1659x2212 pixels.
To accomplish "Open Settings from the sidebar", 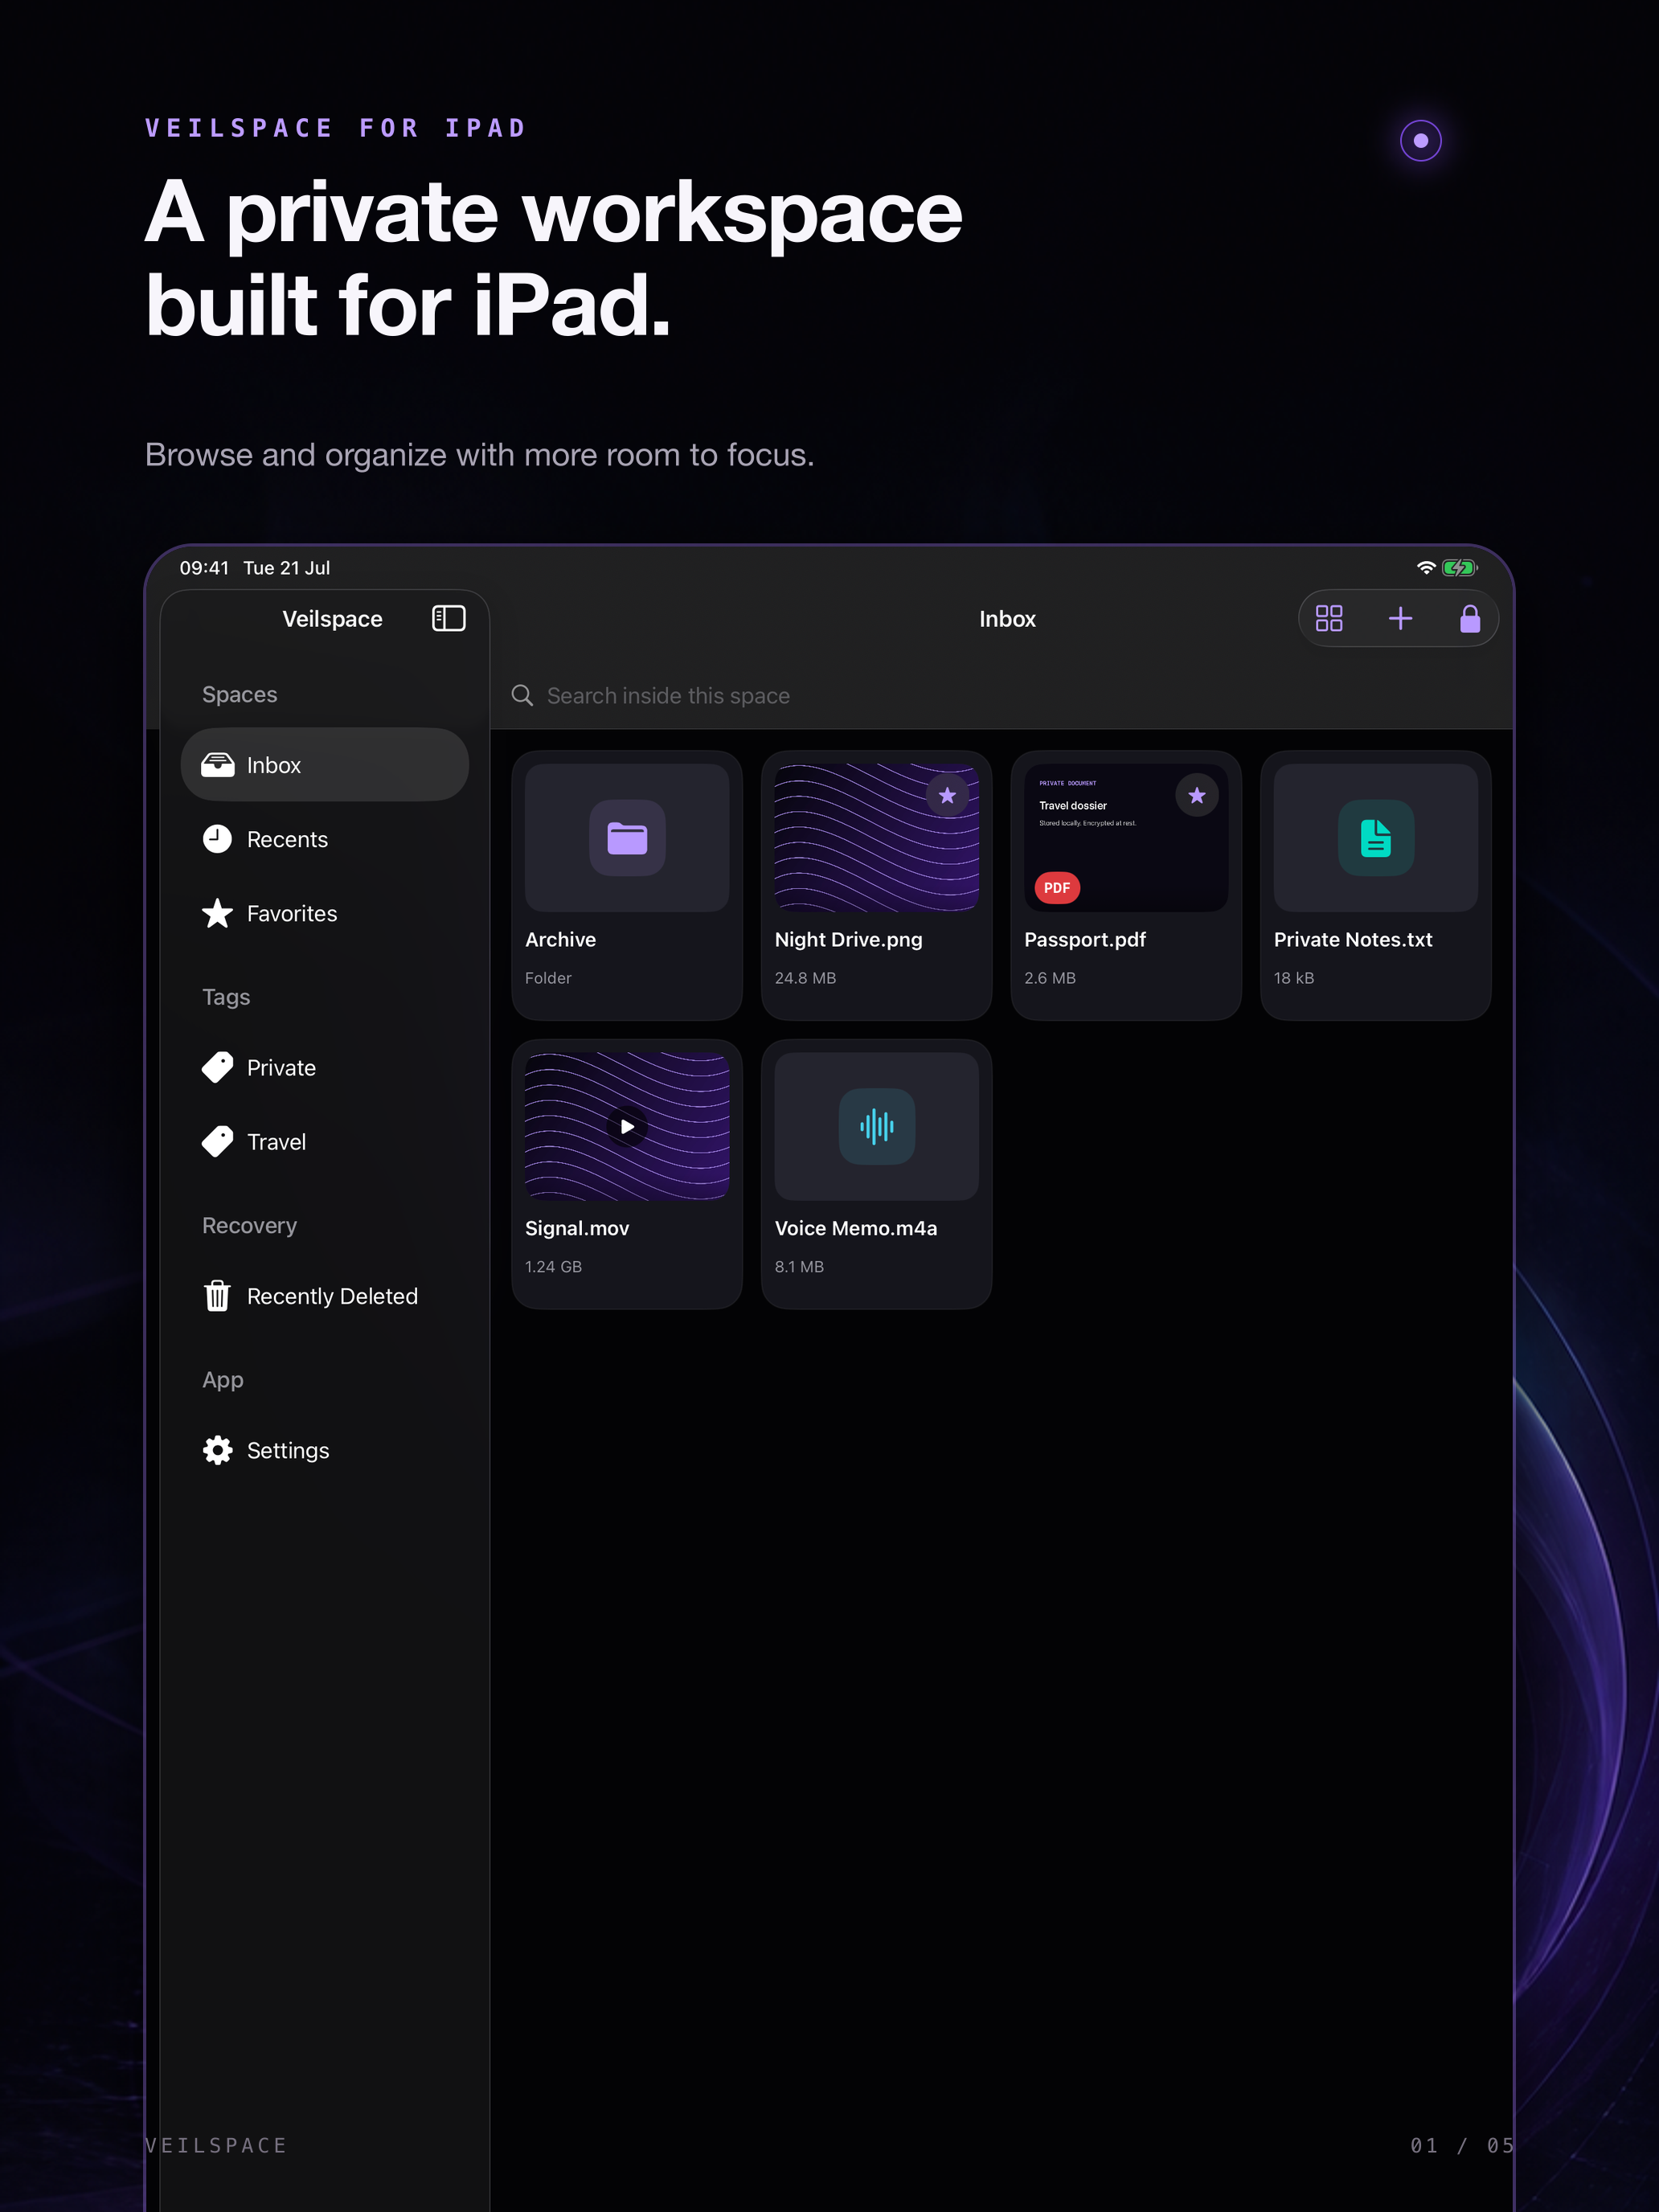I will tap(325, 1450).
